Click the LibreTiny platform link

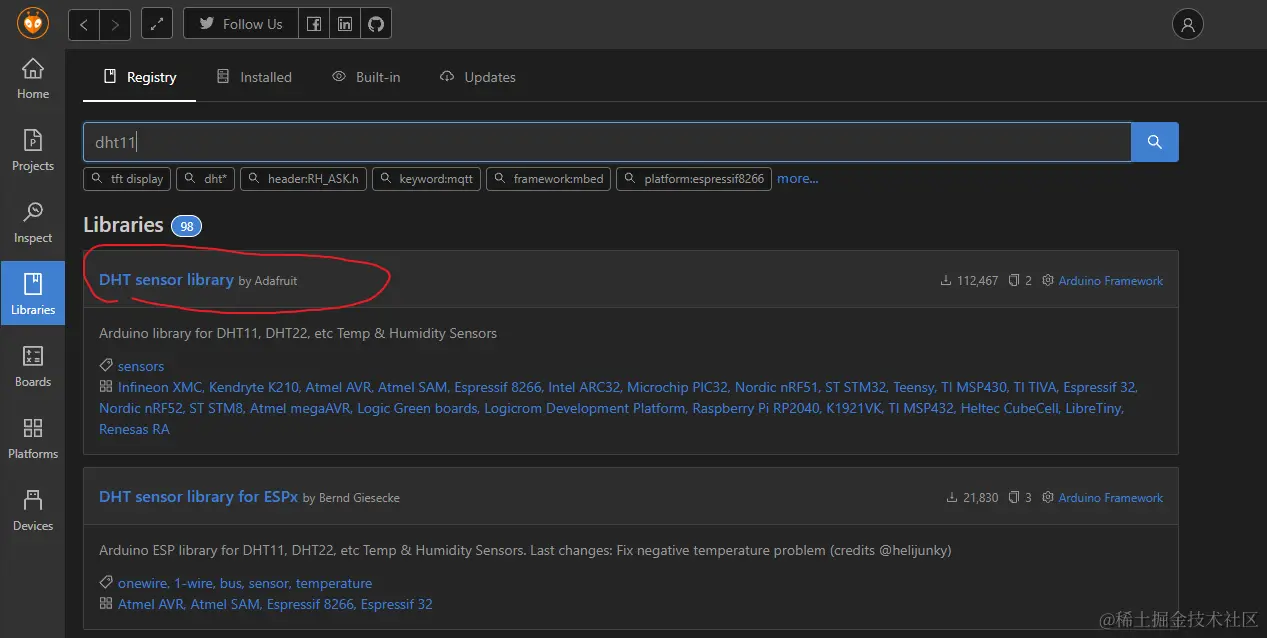[1094, 408]
